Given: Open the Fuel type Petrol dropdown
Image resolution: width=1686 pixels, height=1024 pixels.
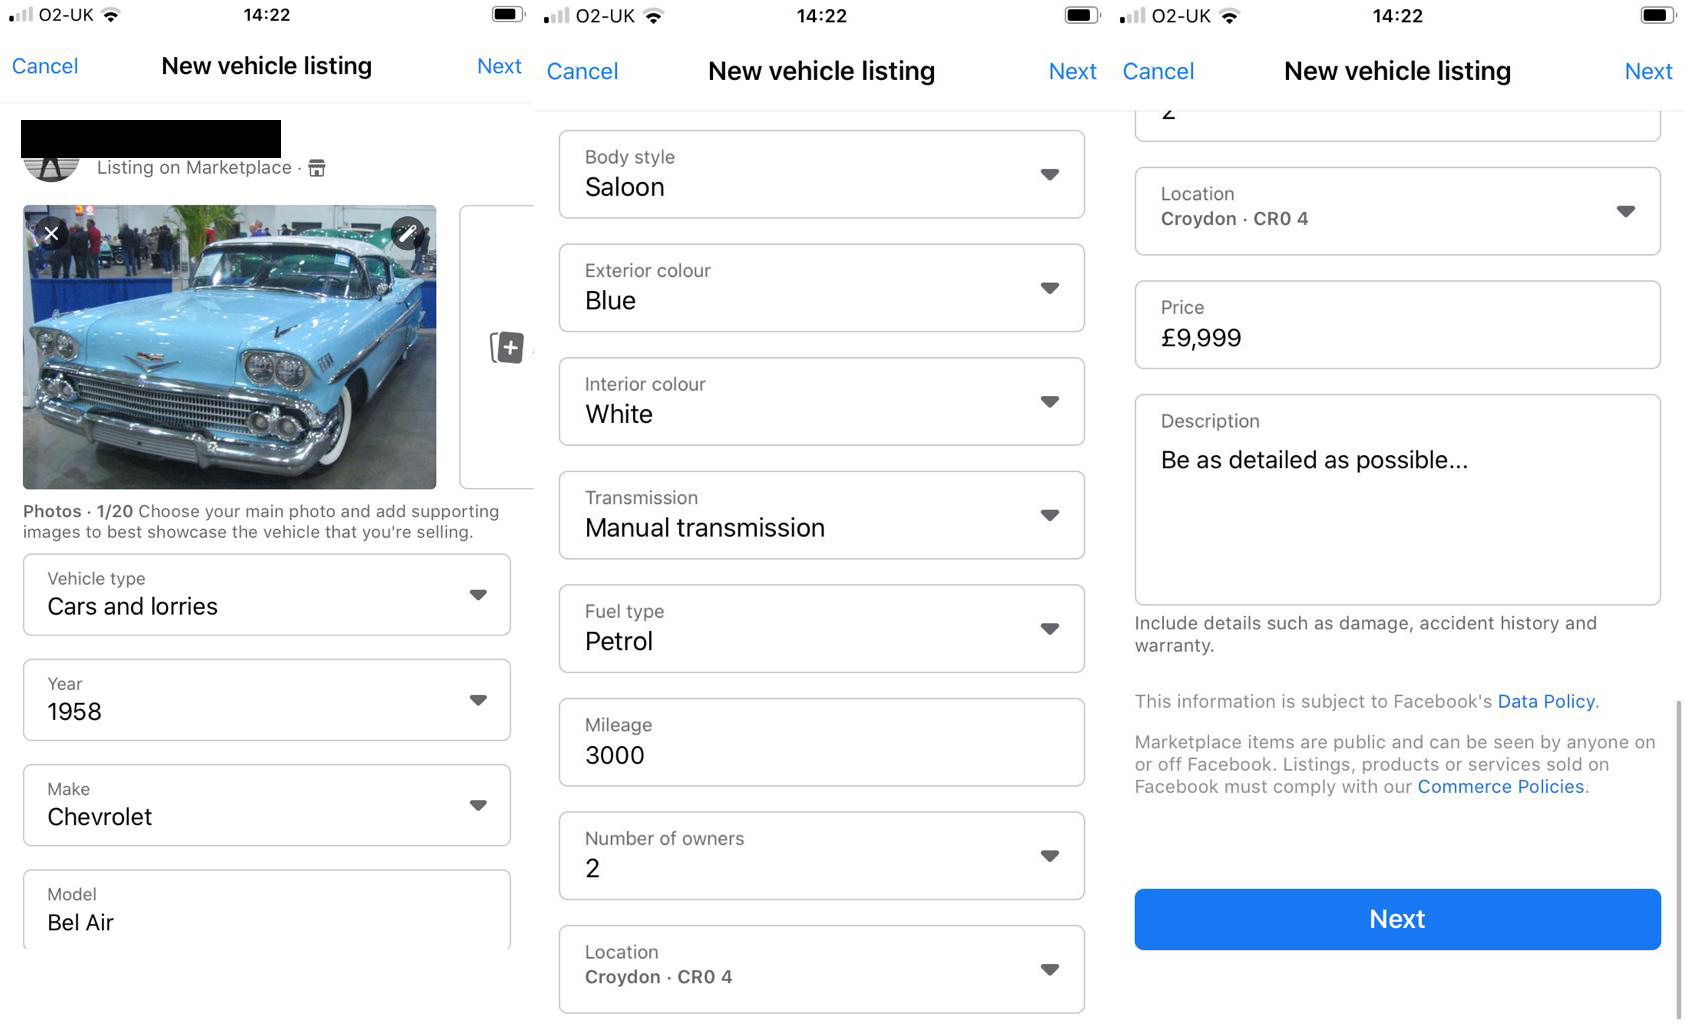Looking at the screenshot, I should (821, 628).
